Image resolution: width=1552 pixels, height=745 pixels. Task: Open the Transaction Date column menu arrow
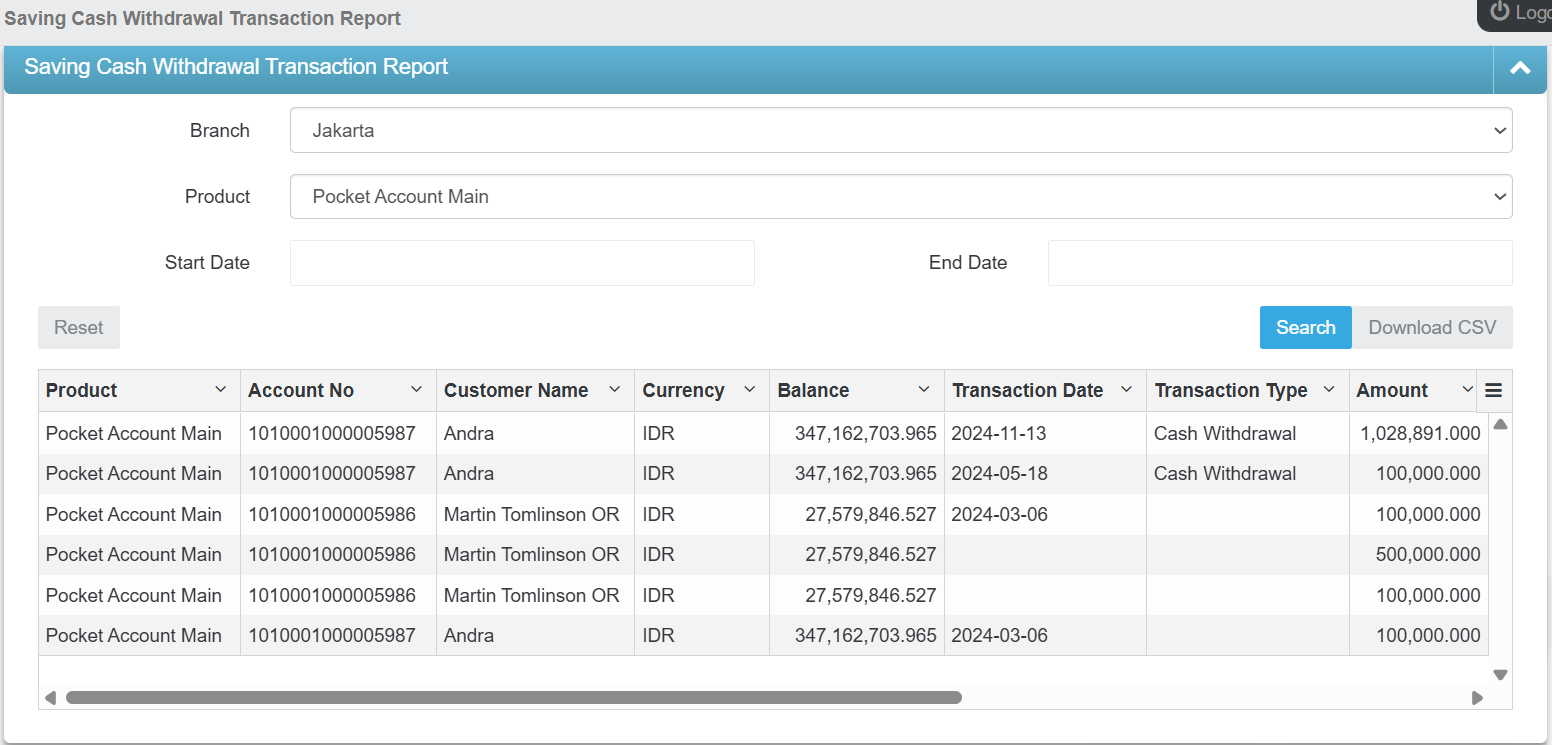(x=1126, y=390)
